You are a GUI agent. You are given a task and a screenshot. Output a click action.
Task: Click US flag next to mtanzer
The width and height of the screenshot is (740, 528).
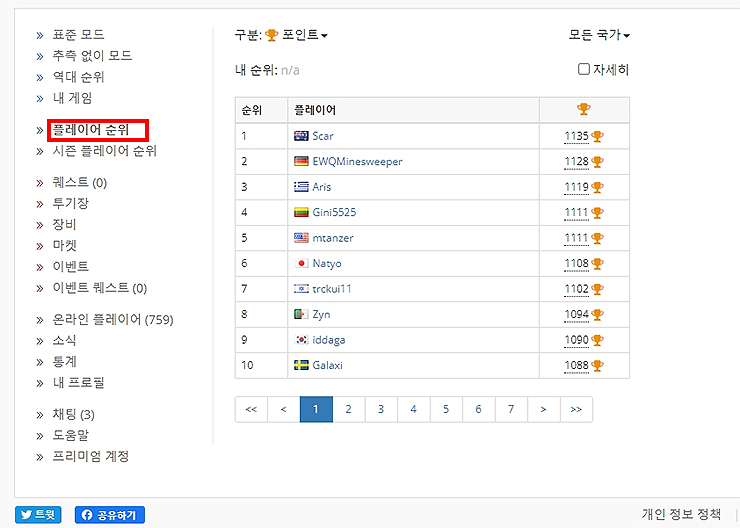coord(301,238)
